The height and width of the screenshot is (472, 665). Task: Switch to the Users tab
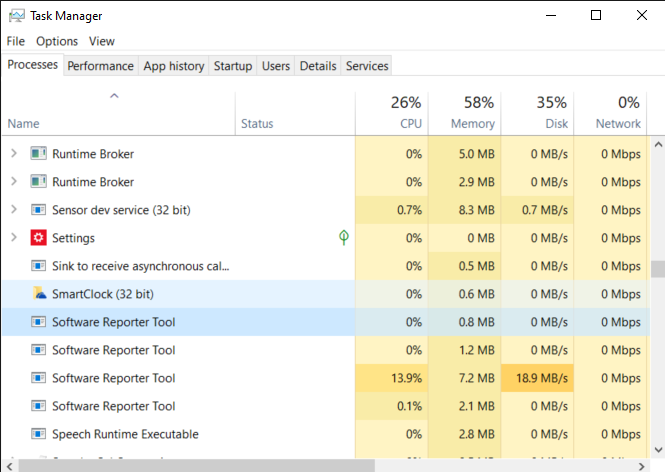[276, 66]
